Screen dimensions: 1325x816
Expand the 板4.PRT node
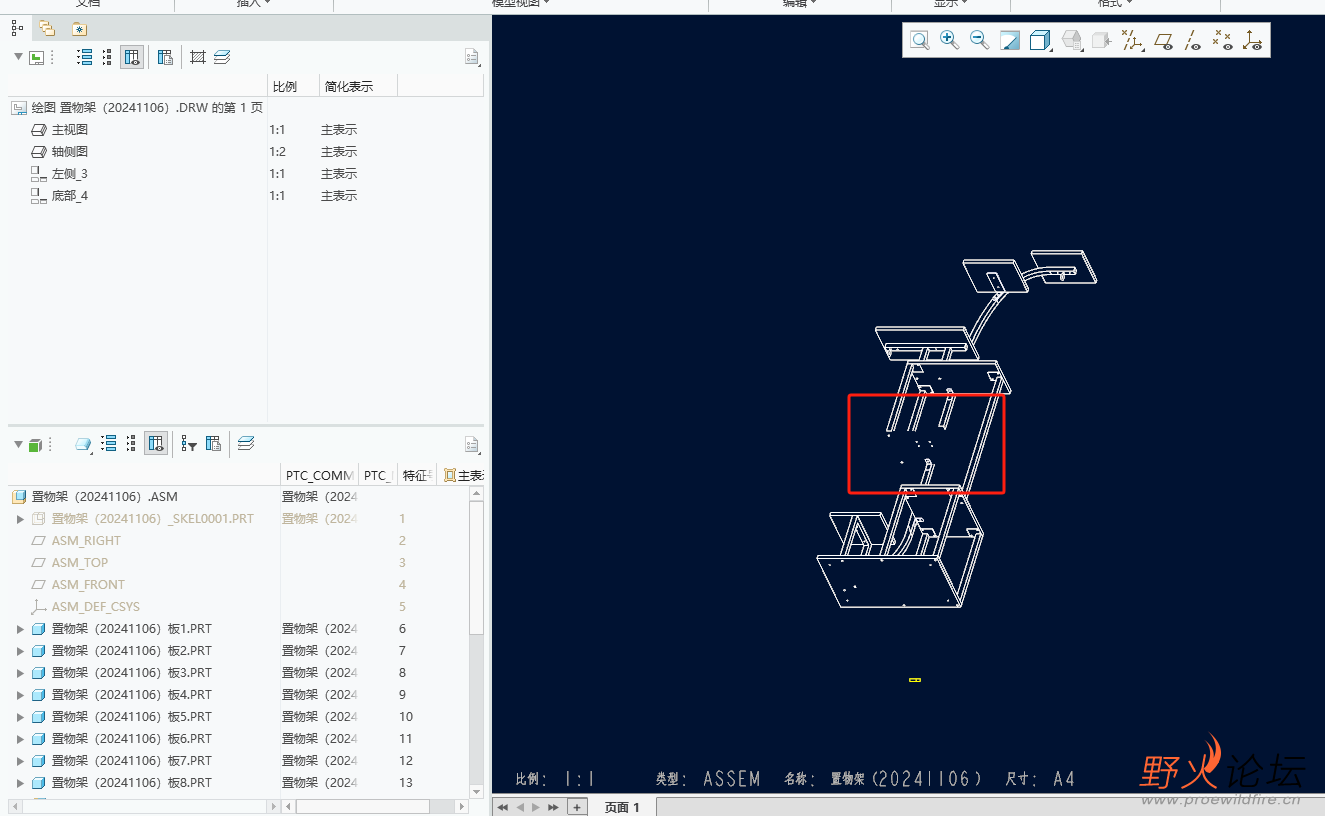[20, 695]
